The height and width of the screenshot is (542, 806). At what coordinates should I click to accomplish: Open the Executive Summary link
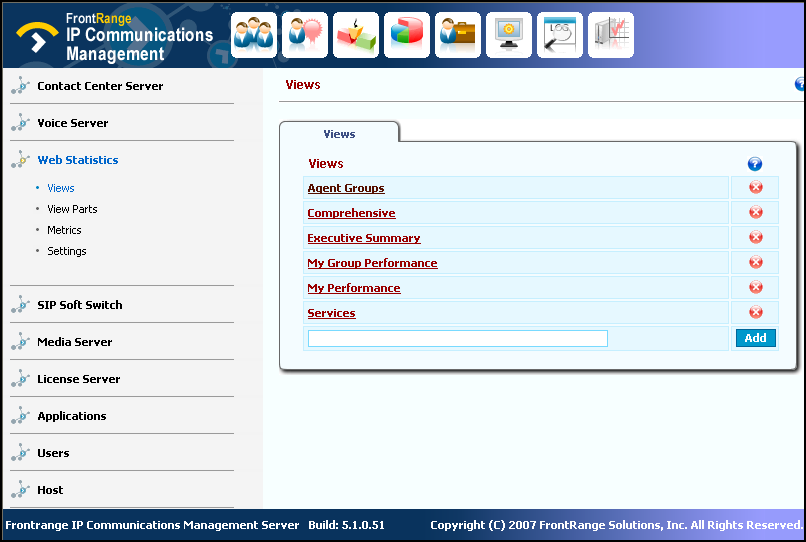click(x=364, y=238)
